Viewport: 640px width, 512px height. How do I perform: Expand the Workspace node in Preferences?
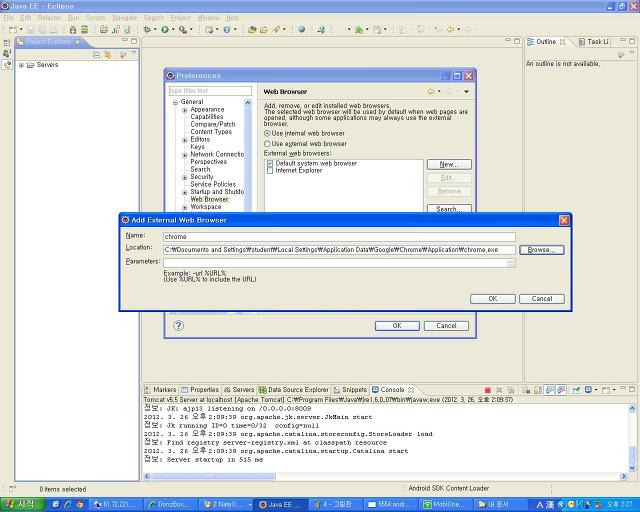[x=184, y=207]
